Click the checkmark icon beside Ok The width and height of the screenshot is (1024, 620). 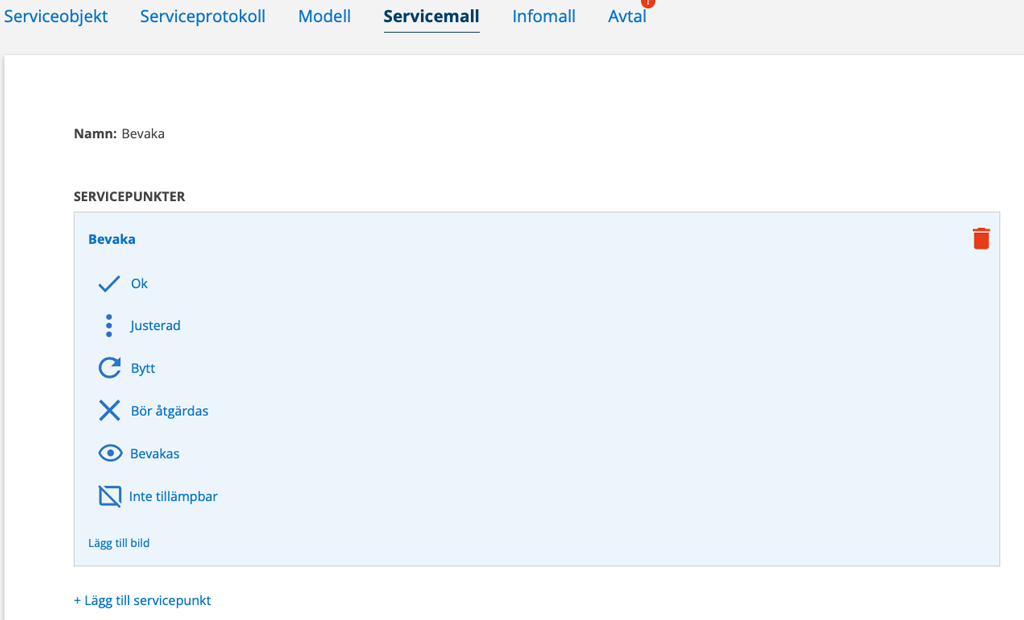[109, 284]
